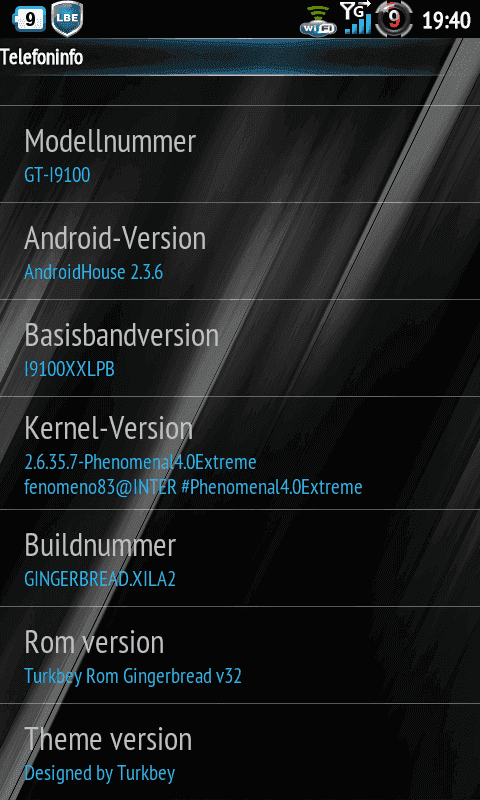The image size is (480, 800).
Task: Select the Rom version item
Action: [x=240, y=655]
